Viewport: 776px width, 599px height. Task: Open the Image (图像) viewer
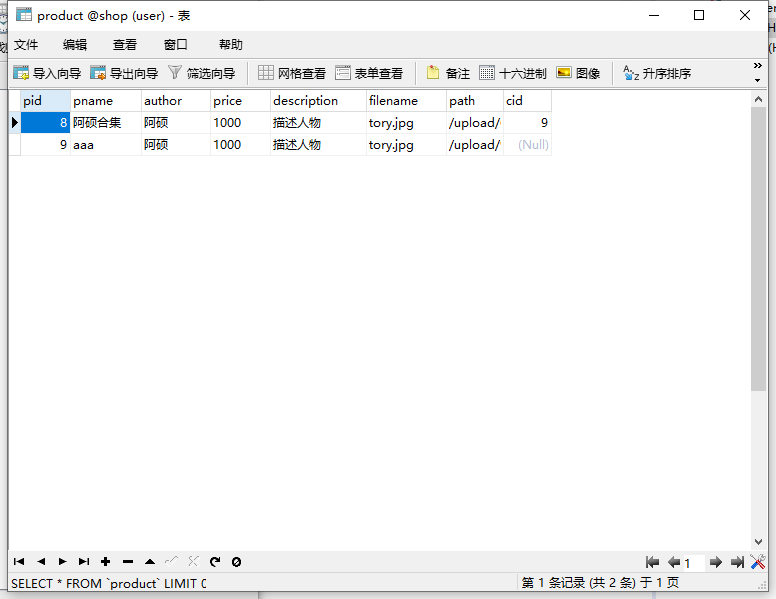tap(578, 73)
